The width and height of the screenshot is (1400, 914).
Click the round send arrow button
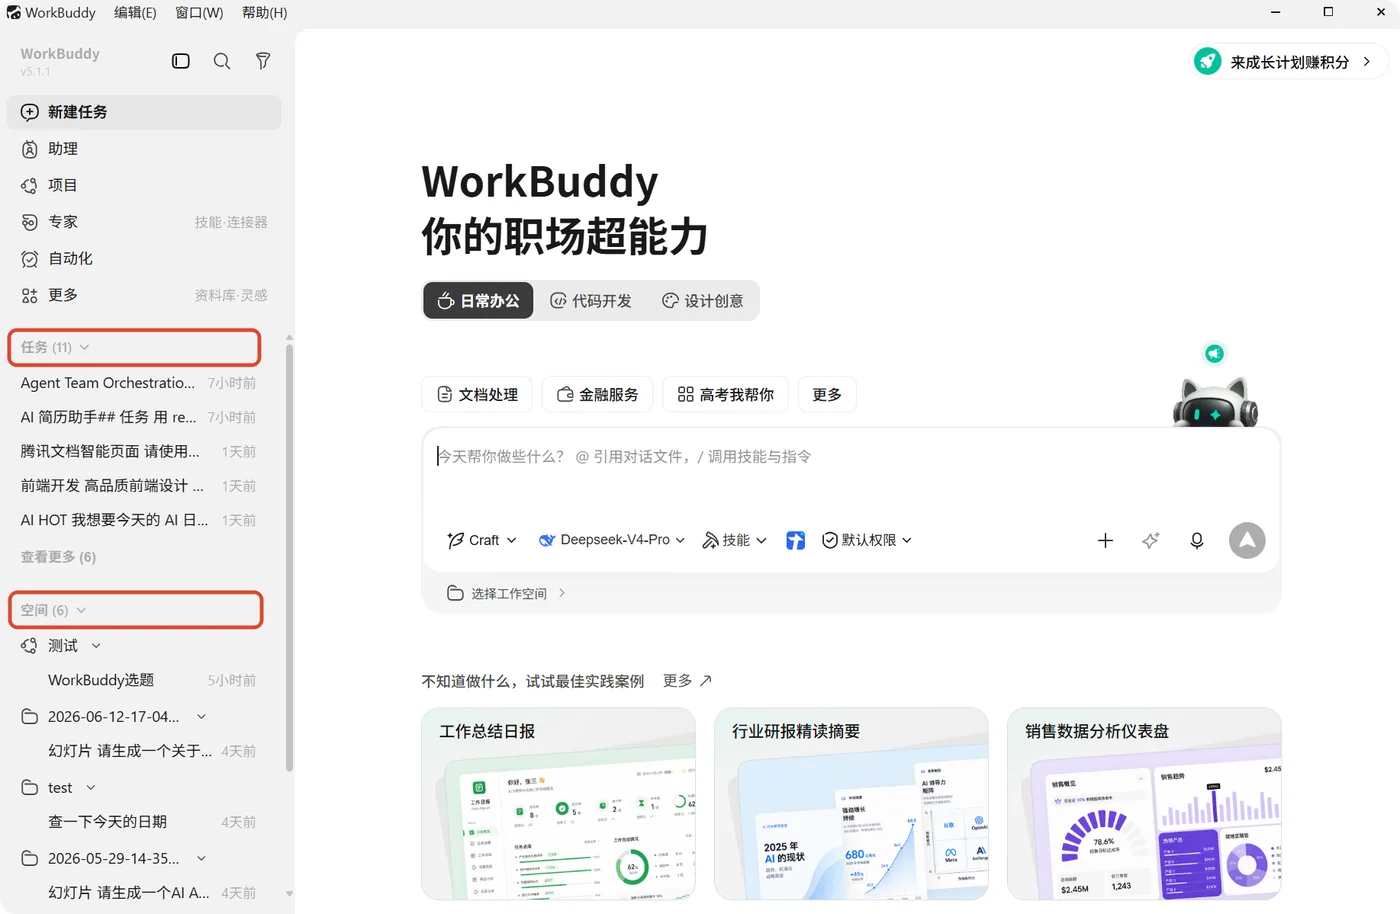(1247, 540)
